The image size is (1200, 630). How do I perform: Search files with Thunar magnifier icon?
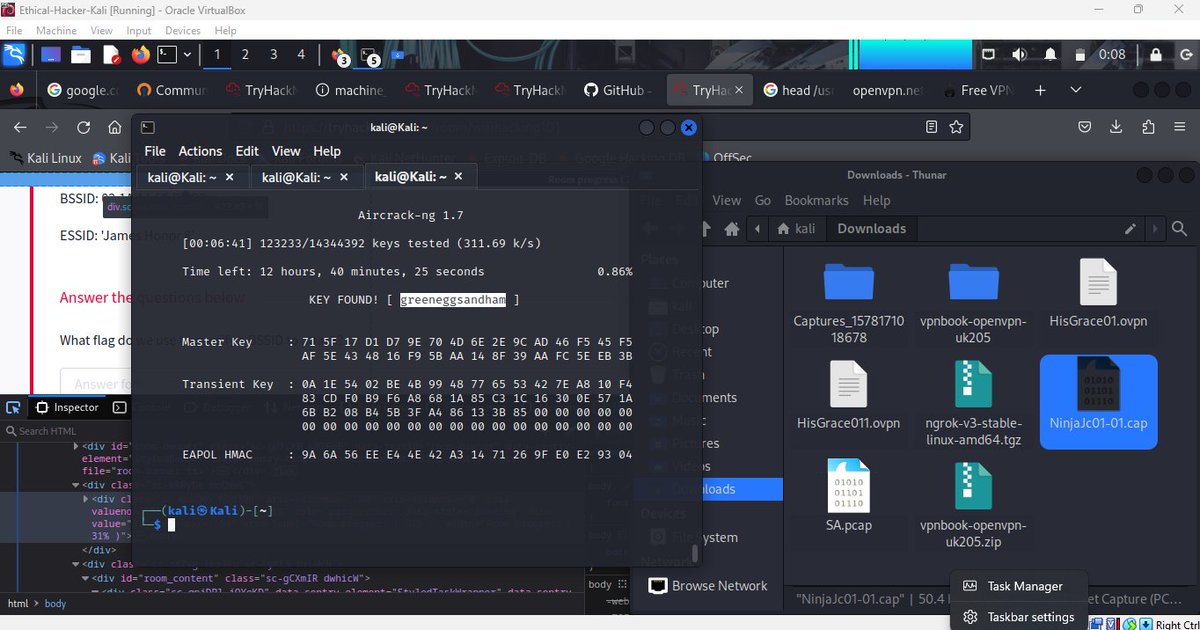1182,228
